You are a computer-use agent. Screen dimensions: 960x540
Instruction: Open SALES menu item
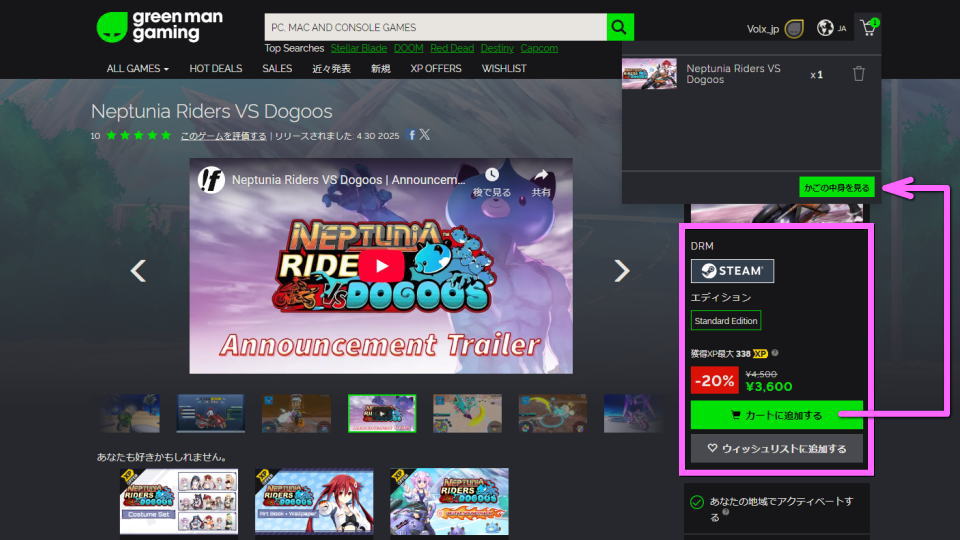[277, 69]
